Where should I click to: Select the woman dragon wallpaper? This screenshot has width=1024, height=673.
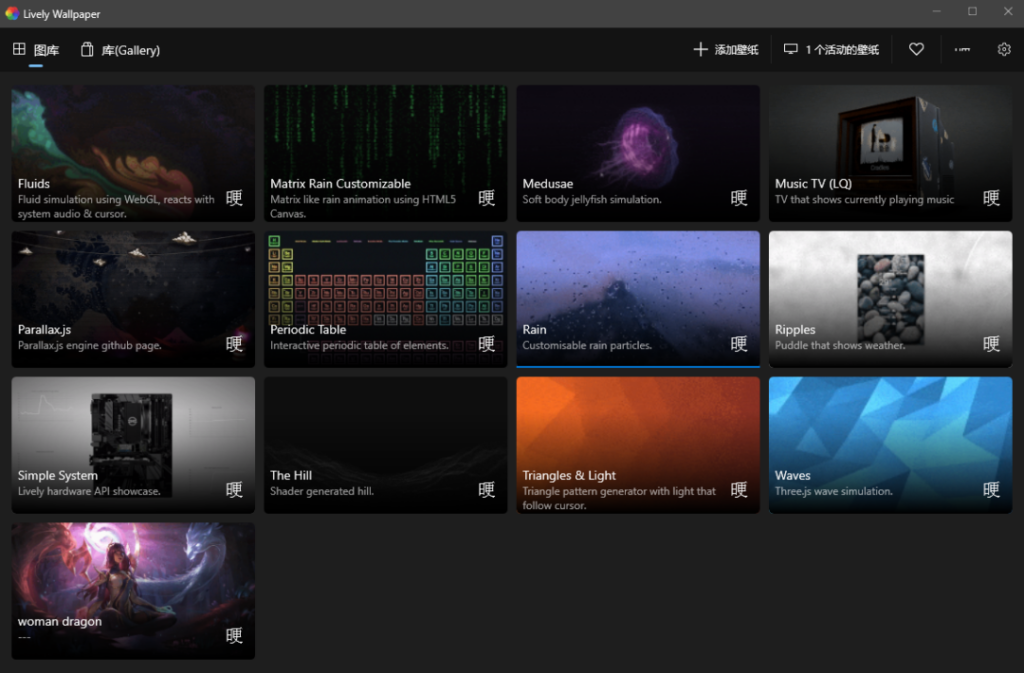click(x=133, y=591)
